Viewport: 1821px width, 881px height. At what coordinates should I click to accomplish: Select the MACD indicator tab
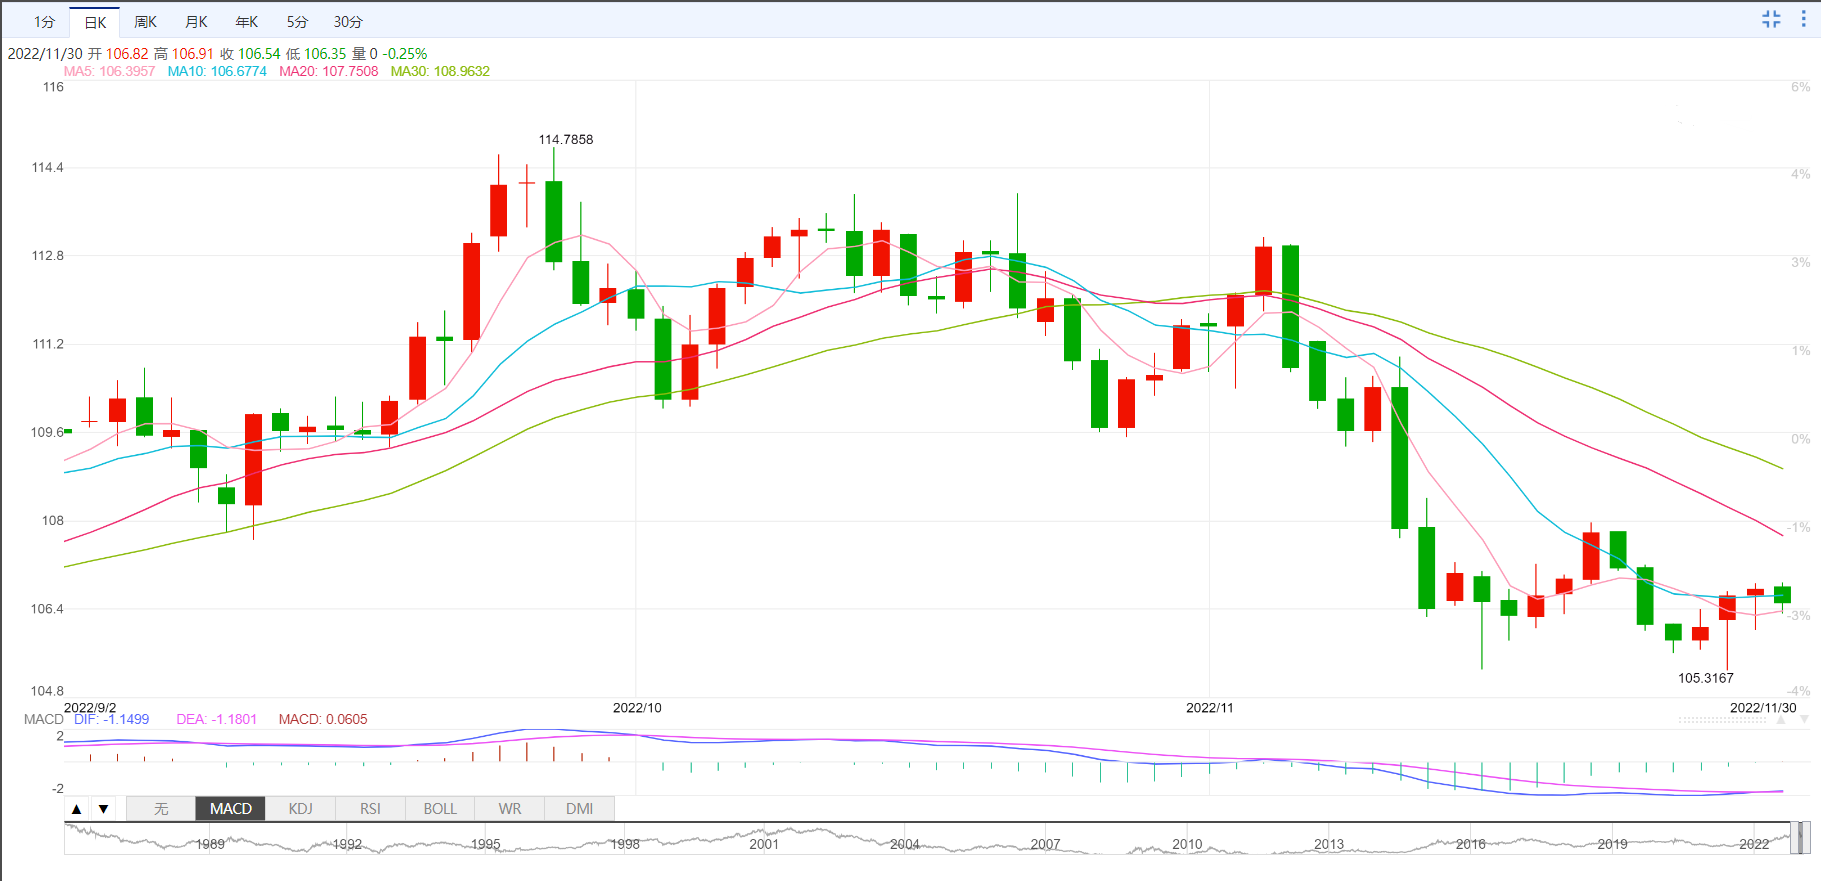(x=231, y=809)
